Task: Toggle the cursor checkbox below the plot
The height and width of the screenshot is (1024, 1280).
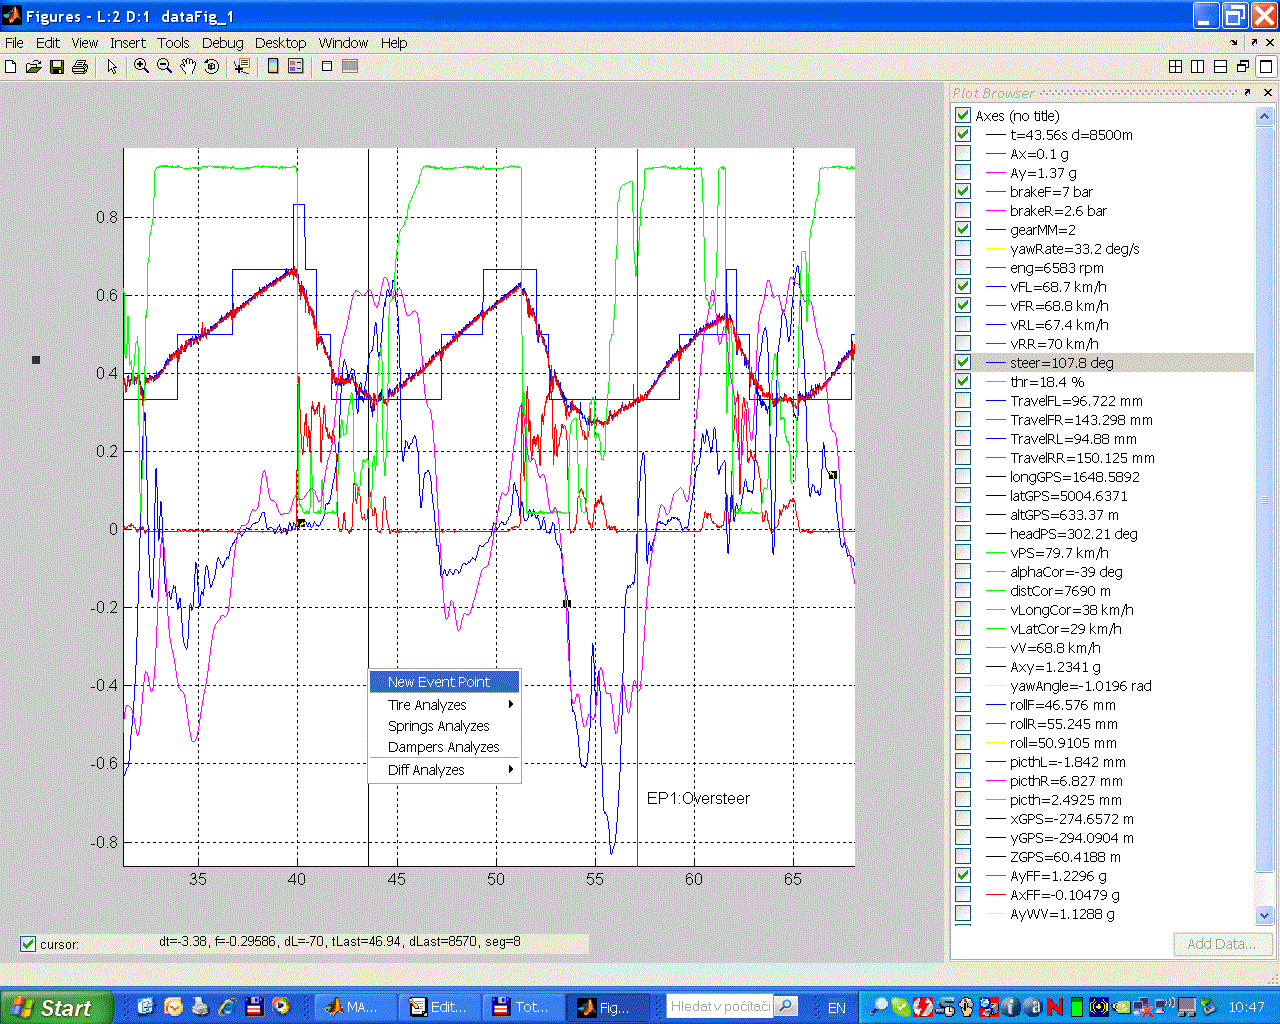Action: [x=28, y=944]
